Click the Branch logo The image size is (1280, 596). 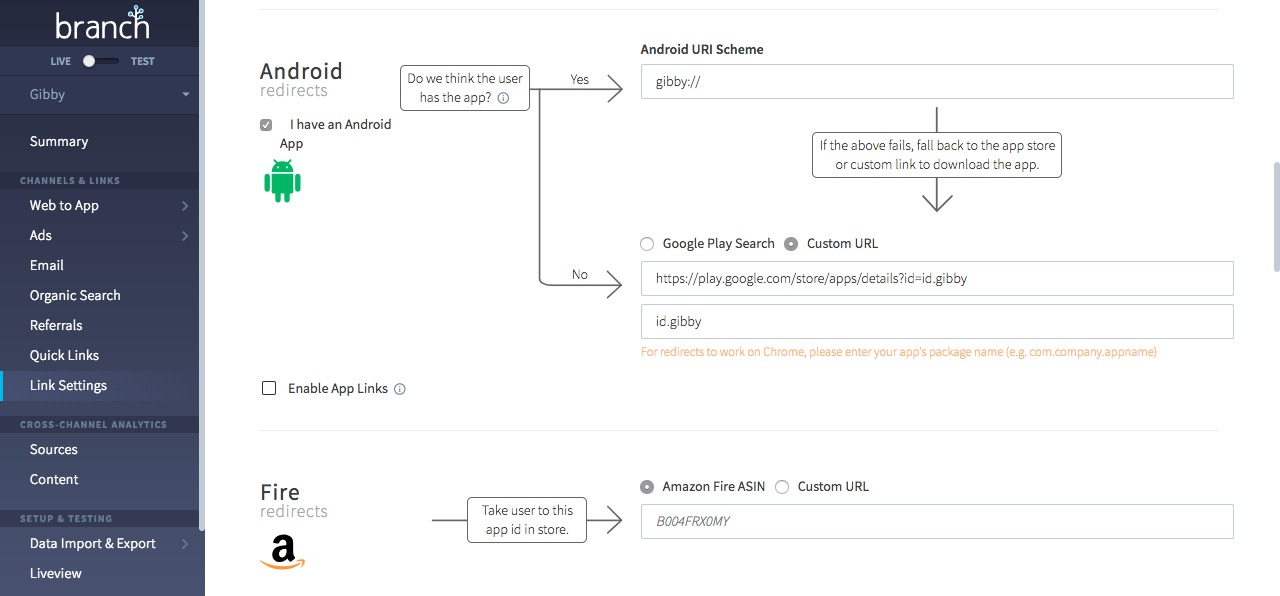pyautogui.click(x=102, y=24)
